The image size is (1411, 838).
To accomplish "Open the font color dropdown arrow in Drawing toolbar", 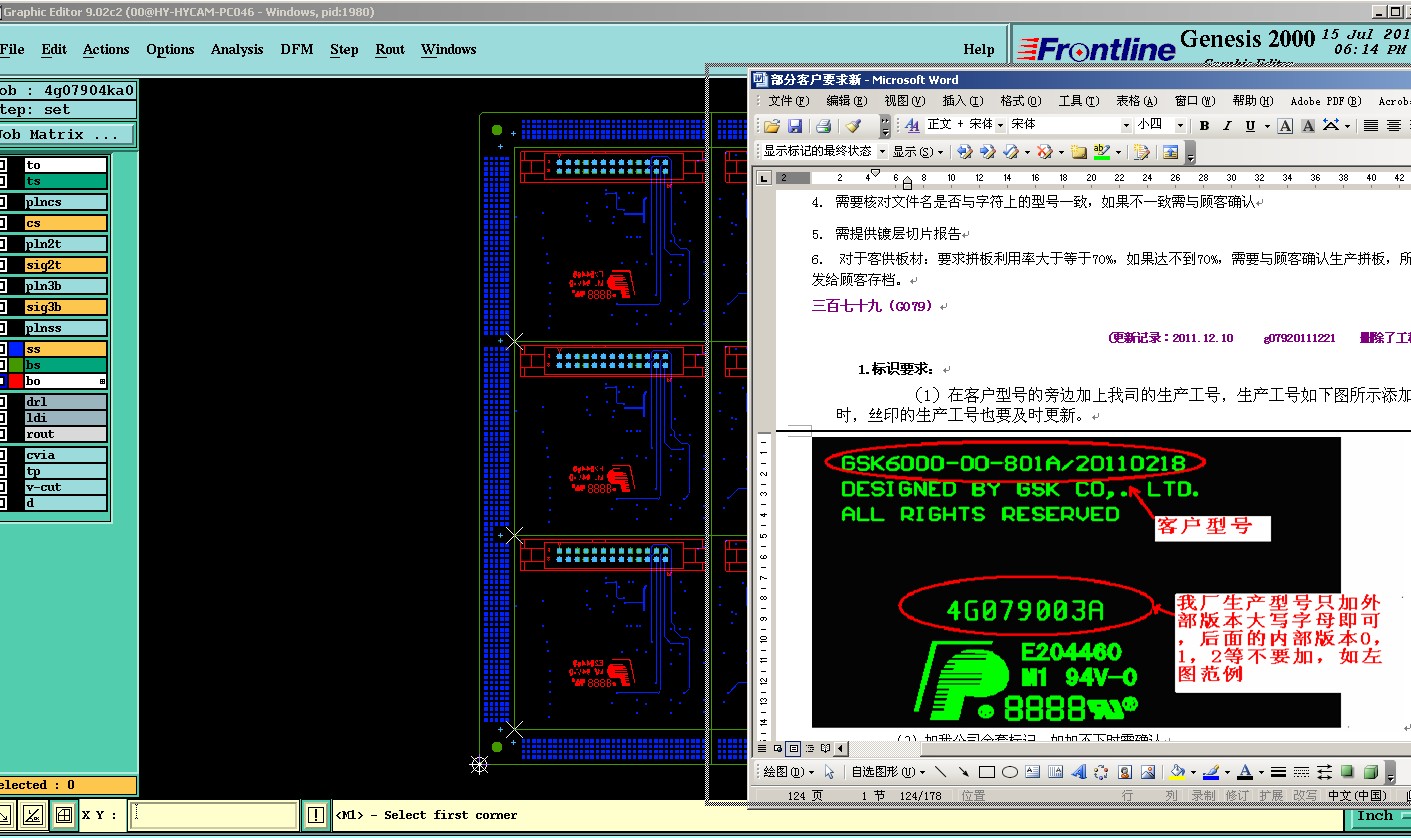I will tap(1260, 772).
